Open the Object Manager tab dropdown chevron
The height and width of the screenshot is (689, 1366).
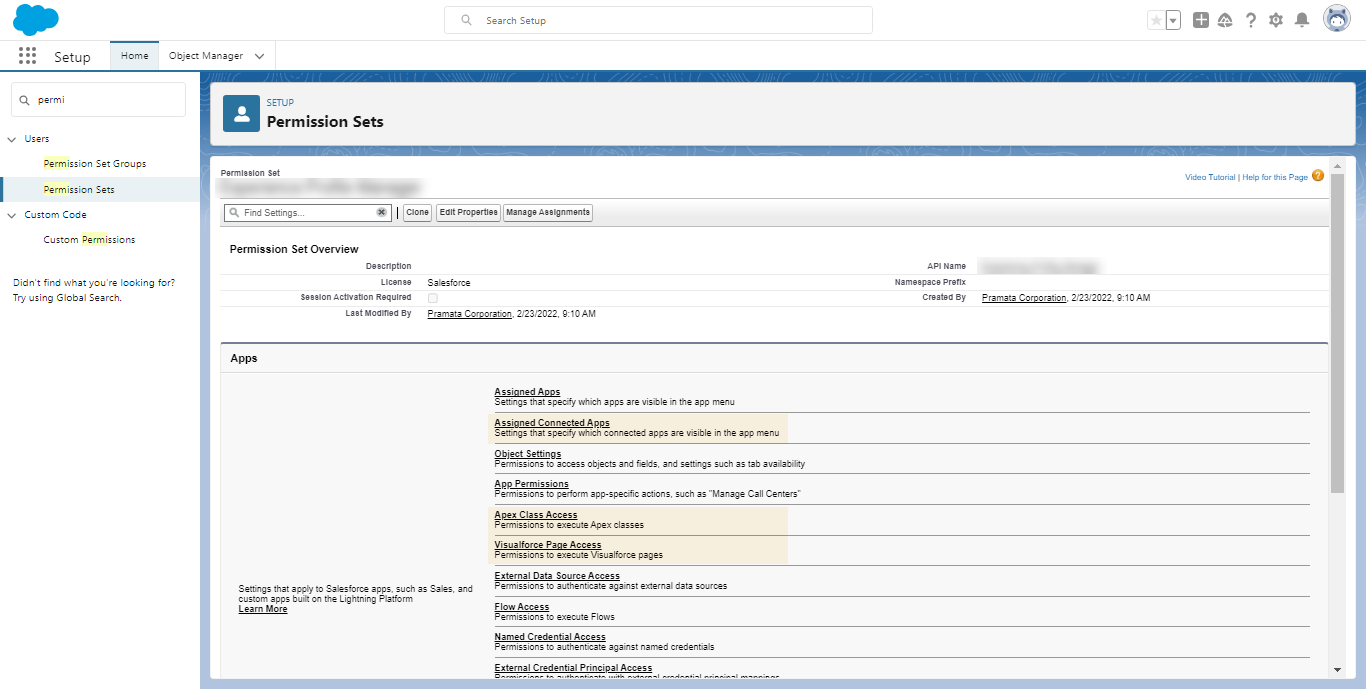coord(259,56)
